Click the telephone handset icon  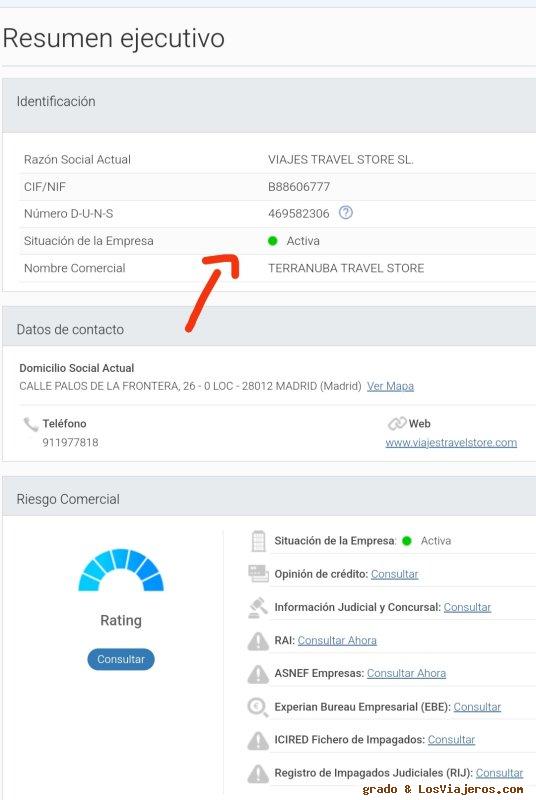[x=31, y=424]
